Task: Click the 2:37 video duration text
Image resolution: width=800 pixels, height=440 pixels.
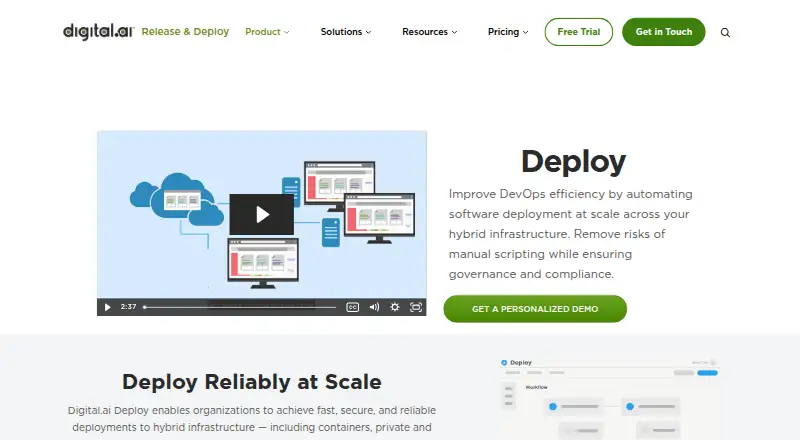Action: point(128,307)
